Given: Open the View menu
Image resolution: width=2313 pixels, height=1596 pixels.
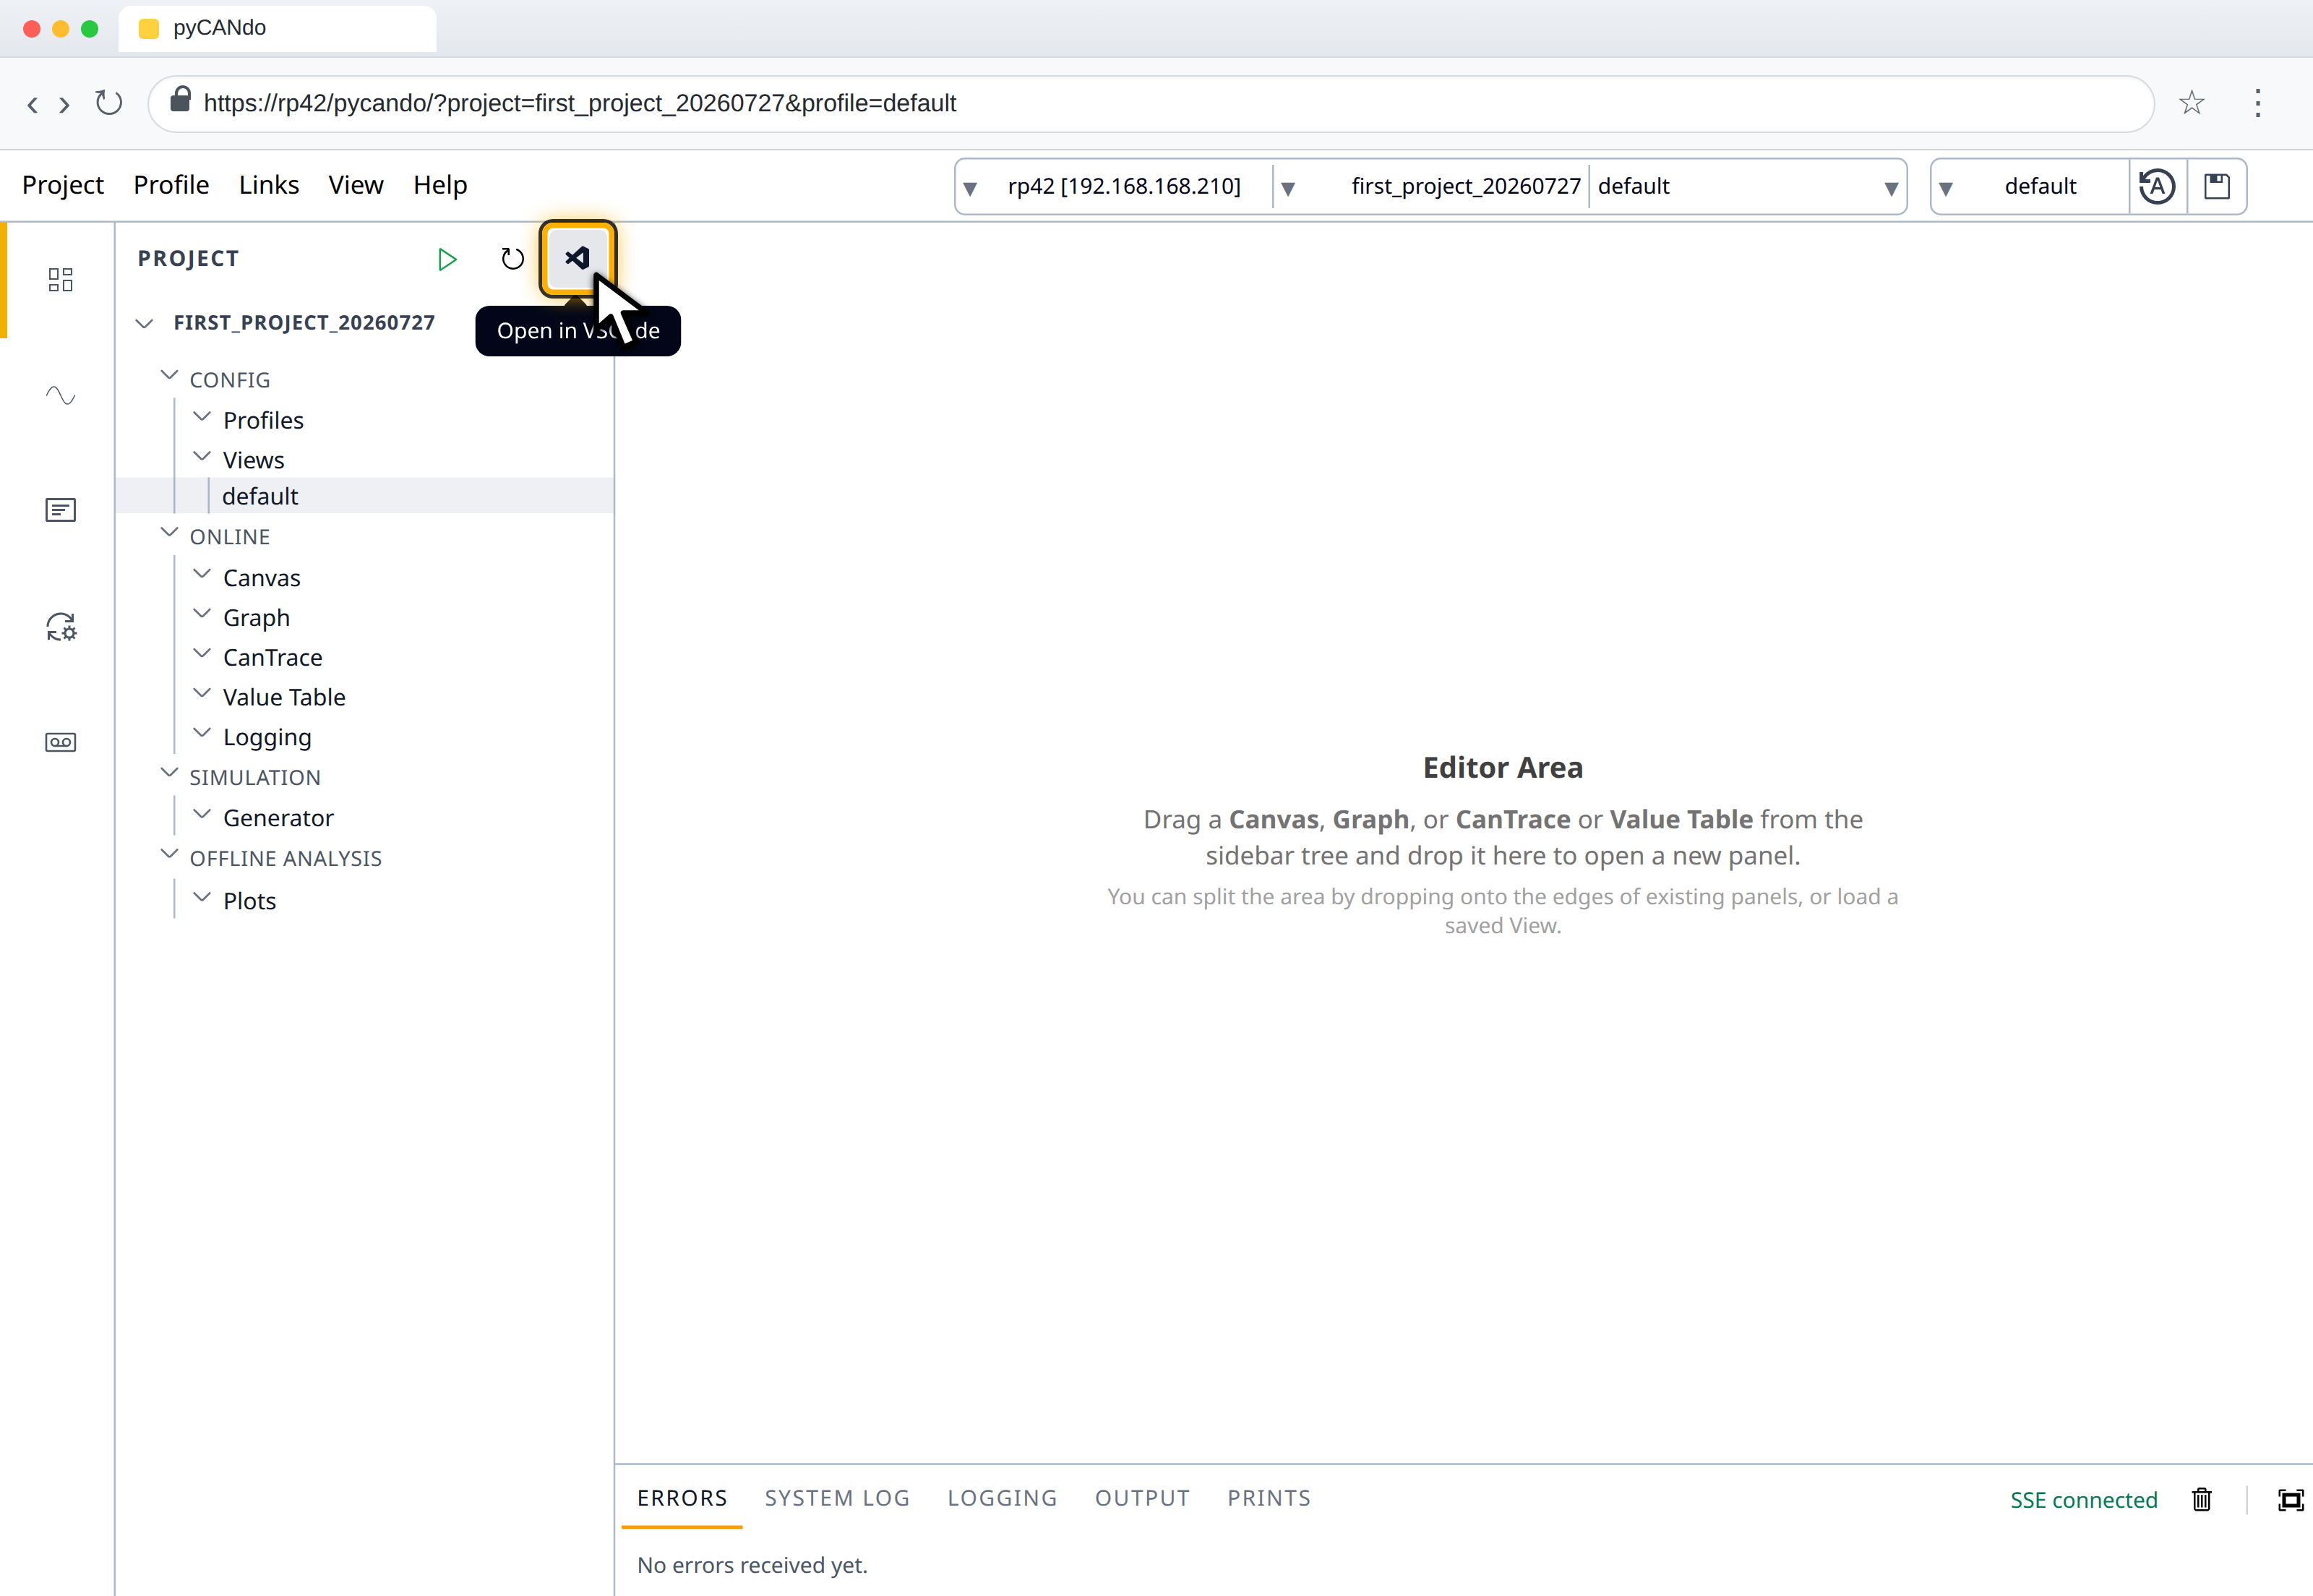Looking at the screenshot, I should click(356, 185).
